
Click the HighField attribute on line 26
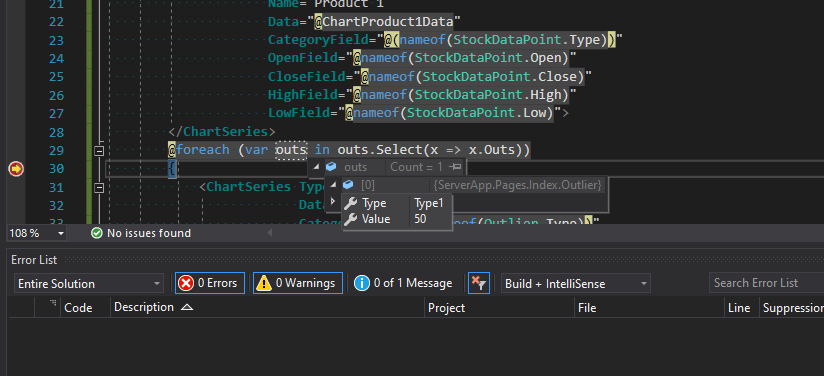(x=303, y=95)
